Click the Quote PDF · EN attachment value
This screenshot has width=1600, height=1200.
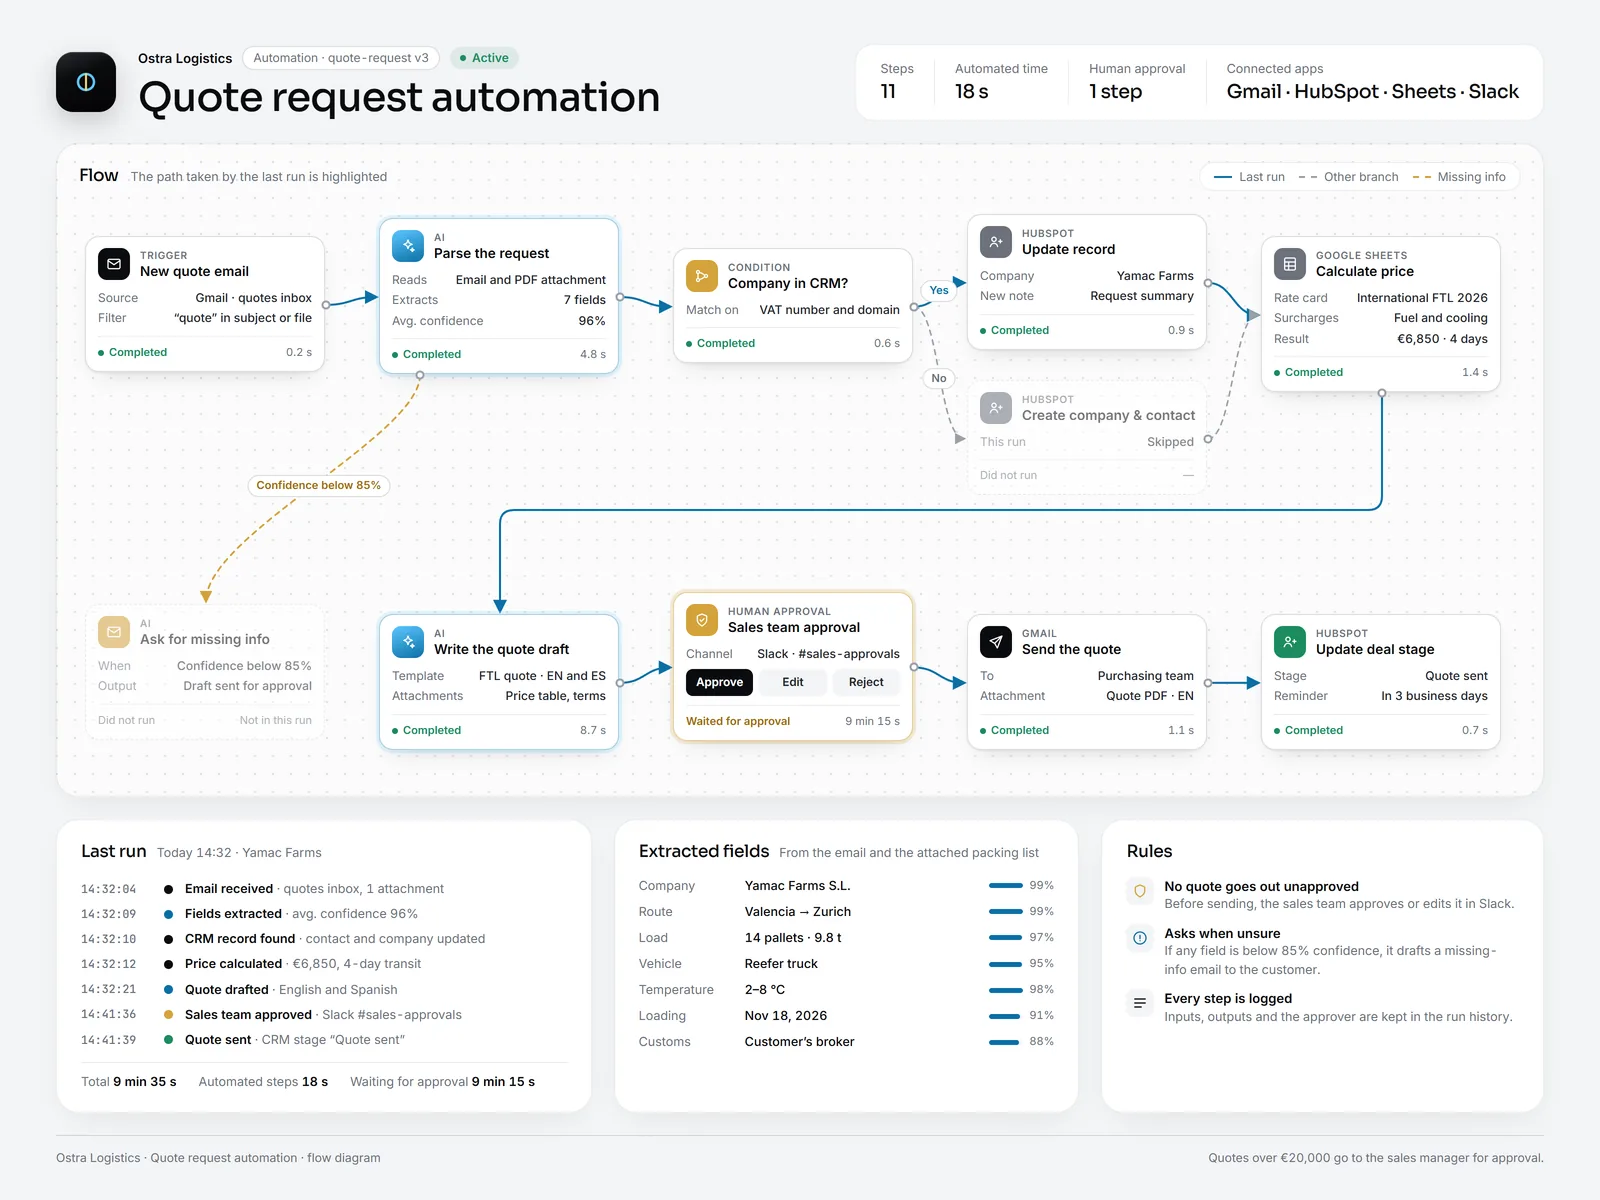point(1150,696)
